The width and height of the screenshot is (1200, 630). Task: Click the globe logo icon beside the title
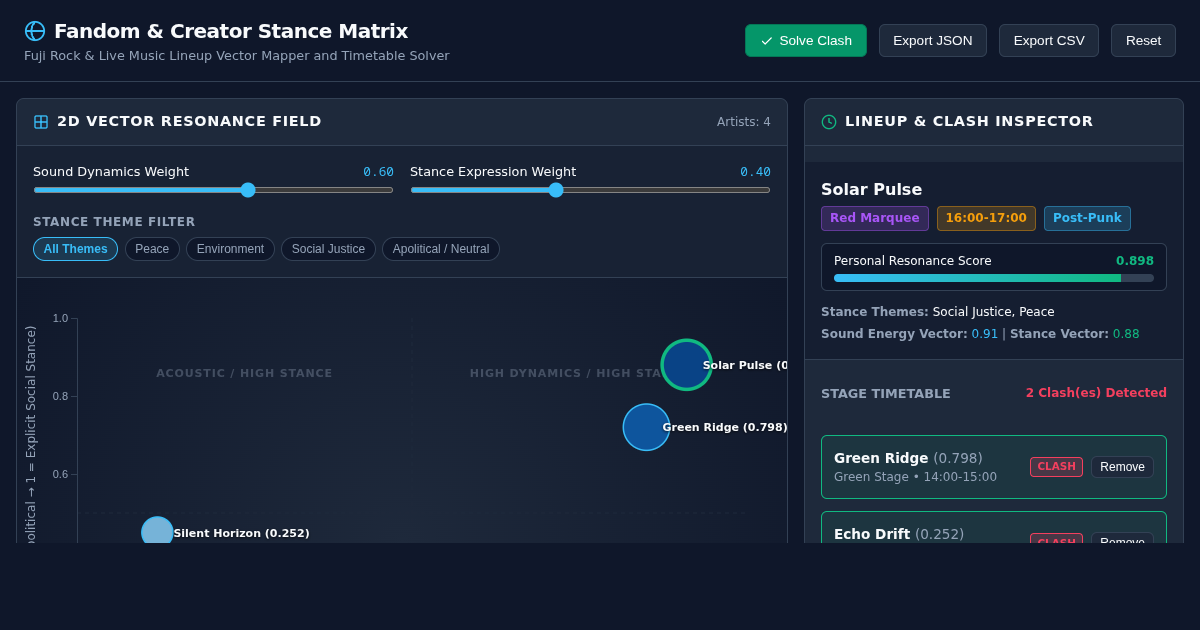[x=35, y=31]
